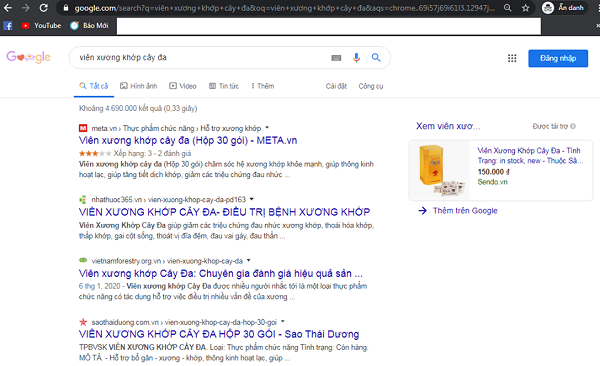The image size is (600, 366).
Task: Open the Cài đặt settings menu
Action: (336, 86)
